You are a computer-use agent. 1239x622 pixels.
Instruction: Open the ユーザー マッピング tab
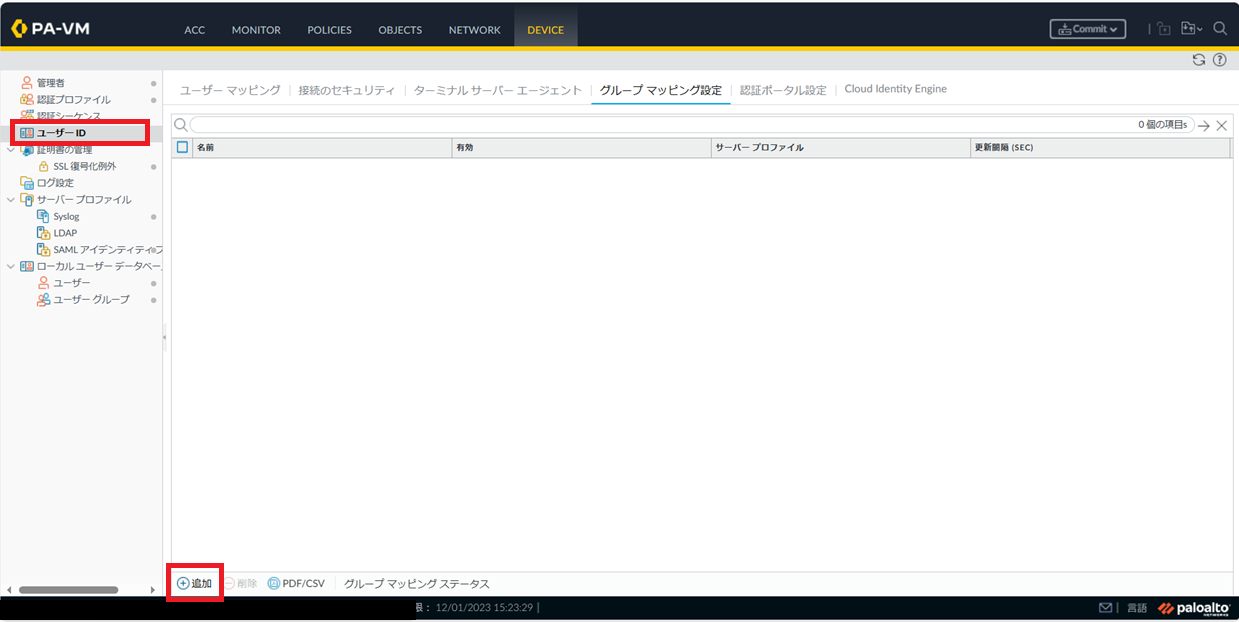(x=230, y=90)
